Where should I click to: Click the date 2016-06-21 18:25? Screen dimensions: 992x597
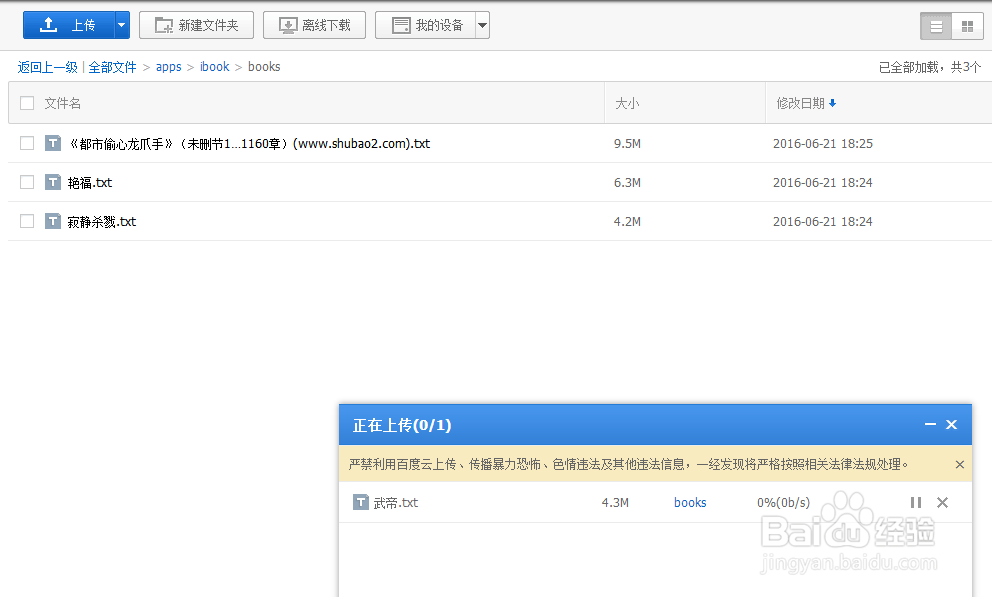click(822, 144)
